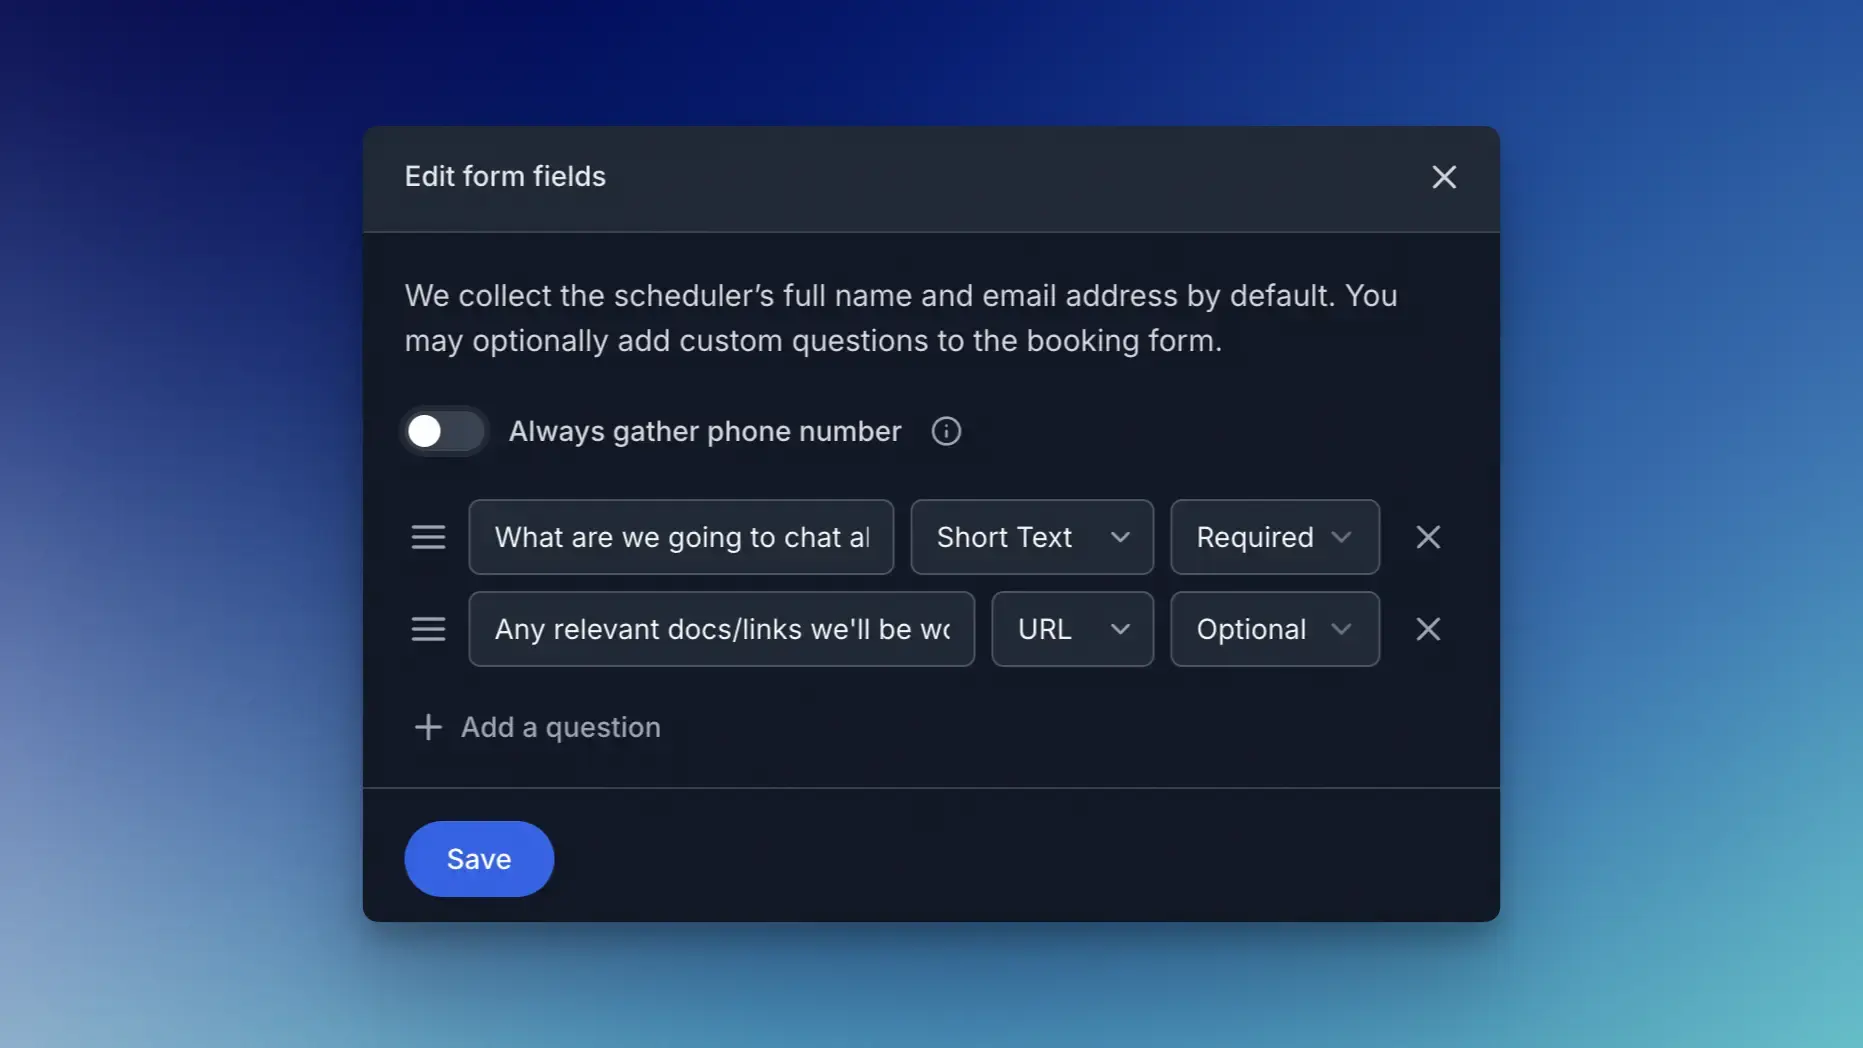1863x1048 pixels.
Task: Grab drag handle for chat question row
Action: click(428, 537)
